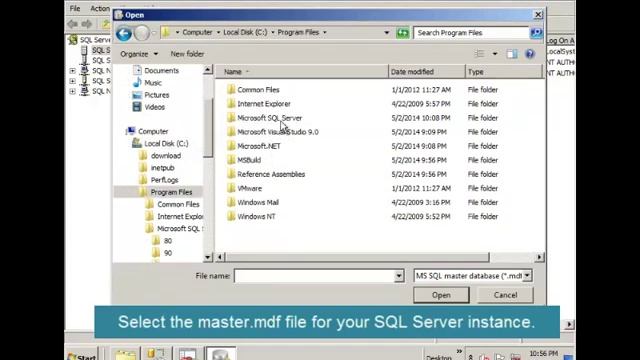Click the Local Disk (C:) breadcrumb

(x=245, y=32)
